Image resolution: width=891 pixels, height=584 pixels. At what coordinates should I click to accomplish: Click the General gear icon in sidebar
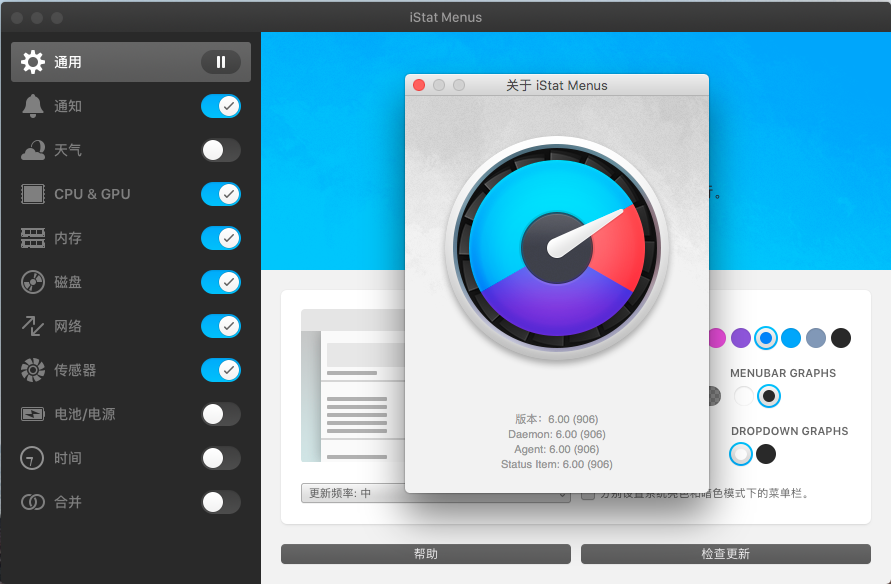[33, 62]
